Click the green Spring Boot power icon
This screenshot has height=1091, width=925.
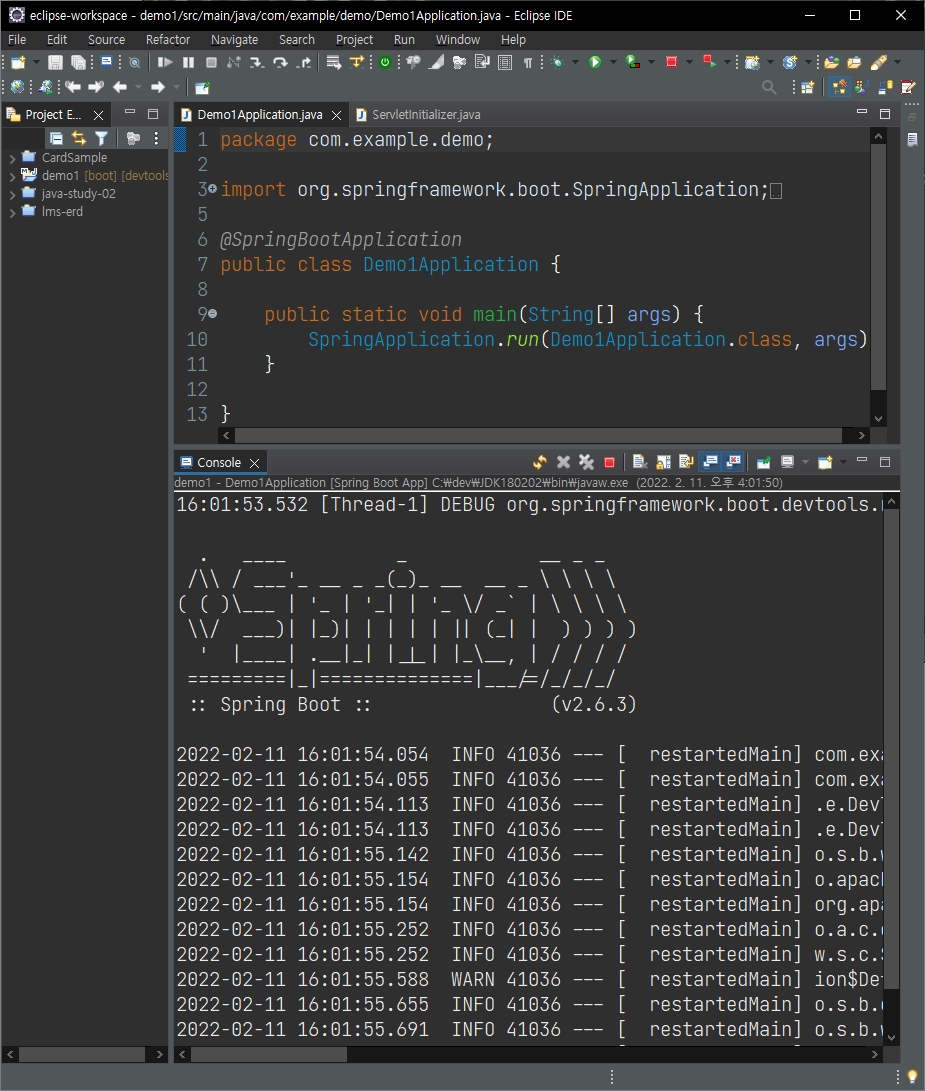[385, 63]
